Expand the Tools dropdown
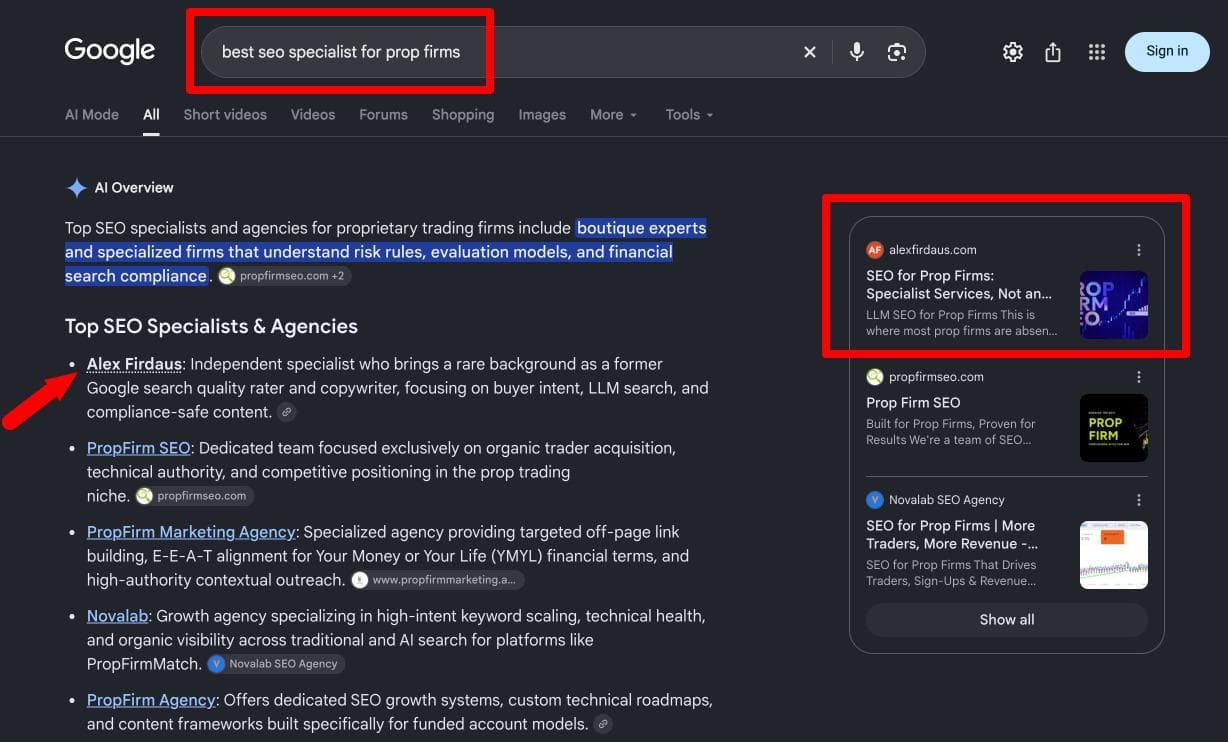Viewport: 1228px width, 742px height. (689, 115)
